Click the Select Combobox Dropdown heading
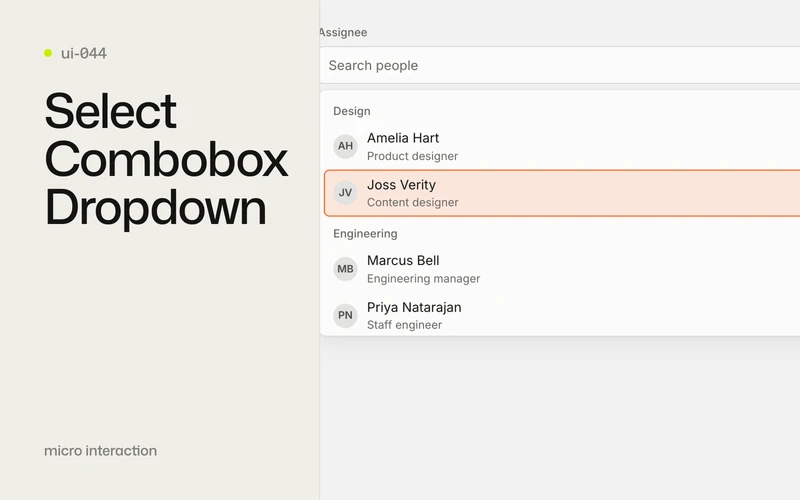 click(166, 159)
